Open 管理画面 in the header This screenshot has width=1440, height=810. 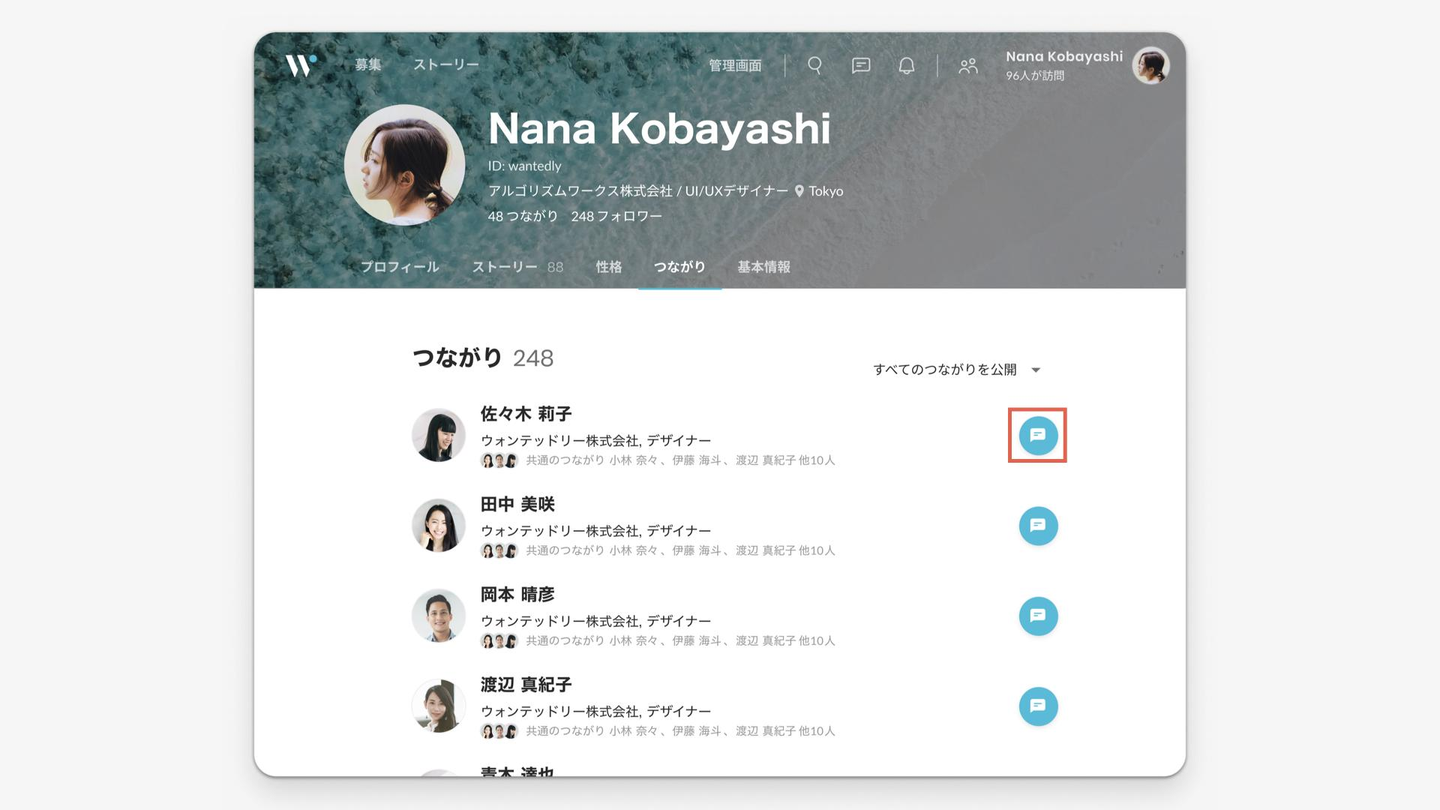pos(735,66)
